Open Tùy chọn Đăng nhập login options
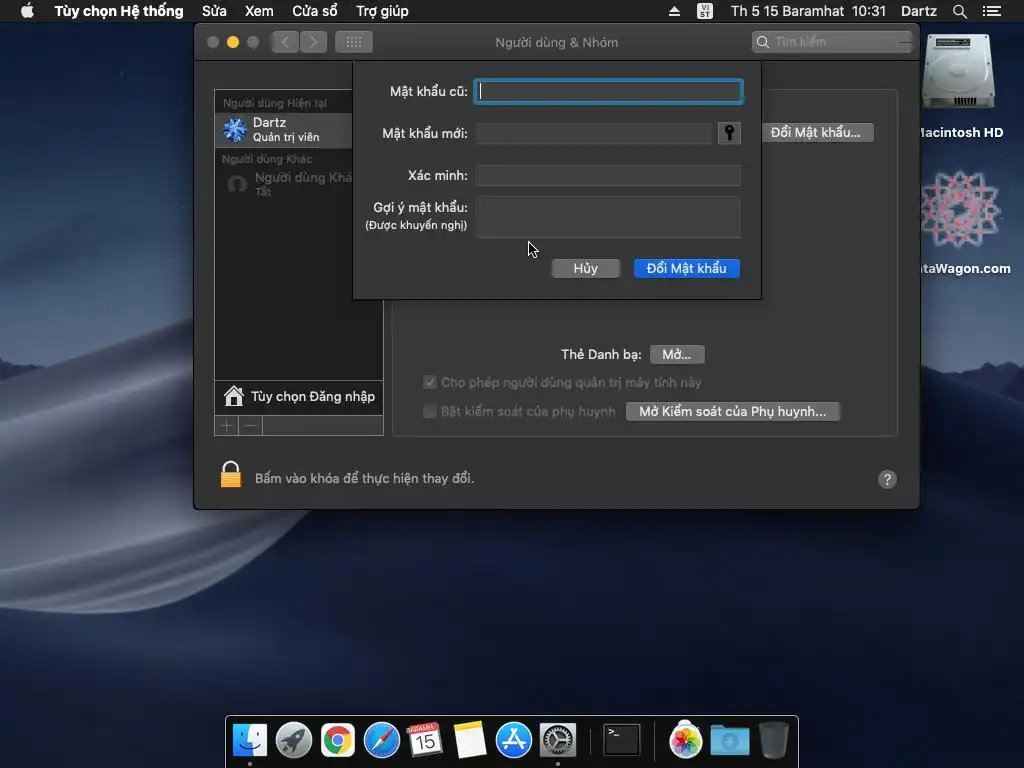This screenshot has width=1024, height=768. 299,396
